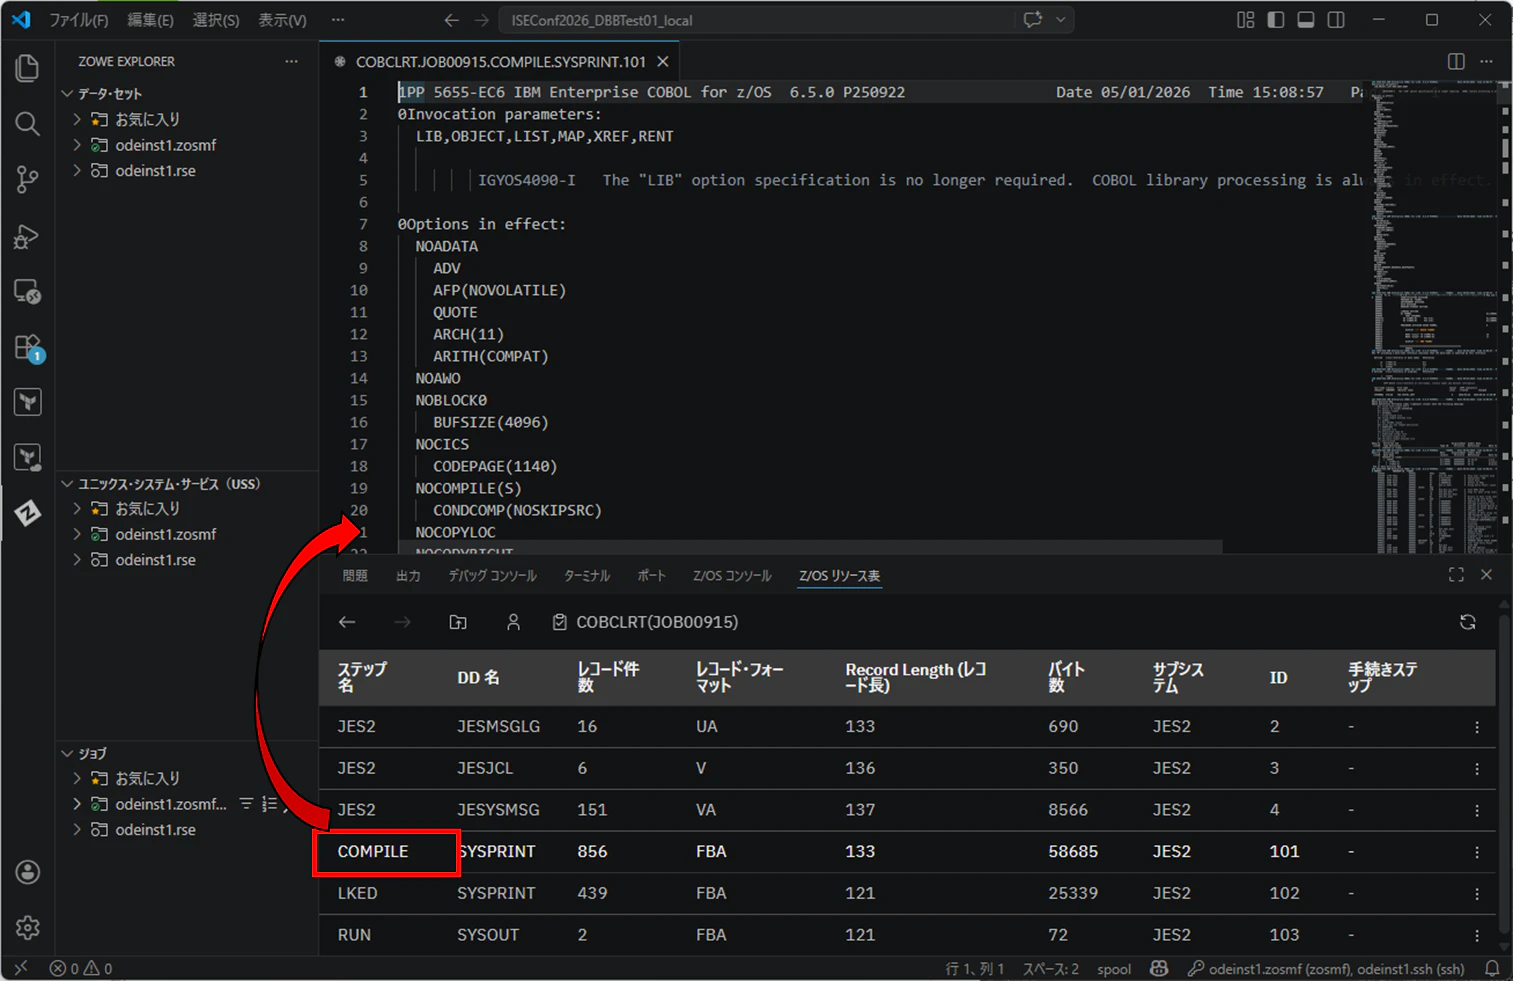Click the person icon in resource table toolbar
1513x981 pixels.
click(x=513, y=622)
